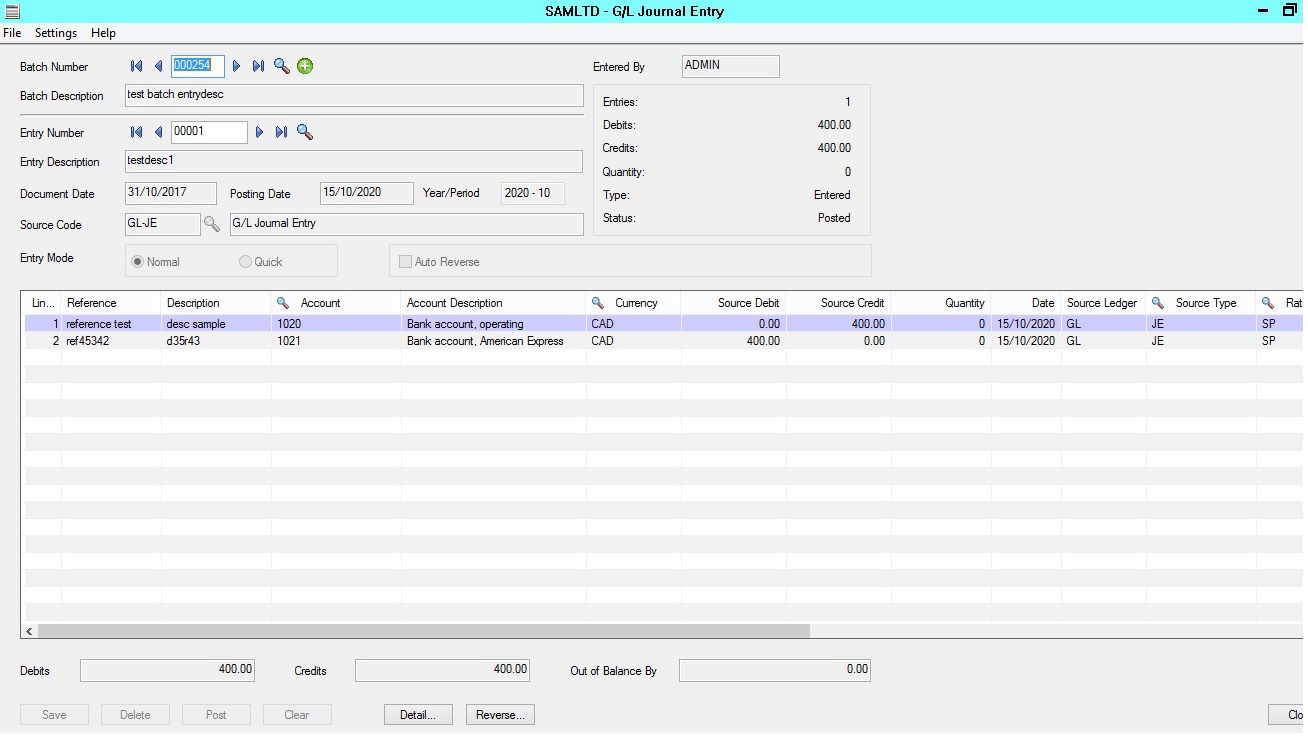Go to last entry number
The height and width of the screenshot is (739, 1308).
[x=281, y=132]
